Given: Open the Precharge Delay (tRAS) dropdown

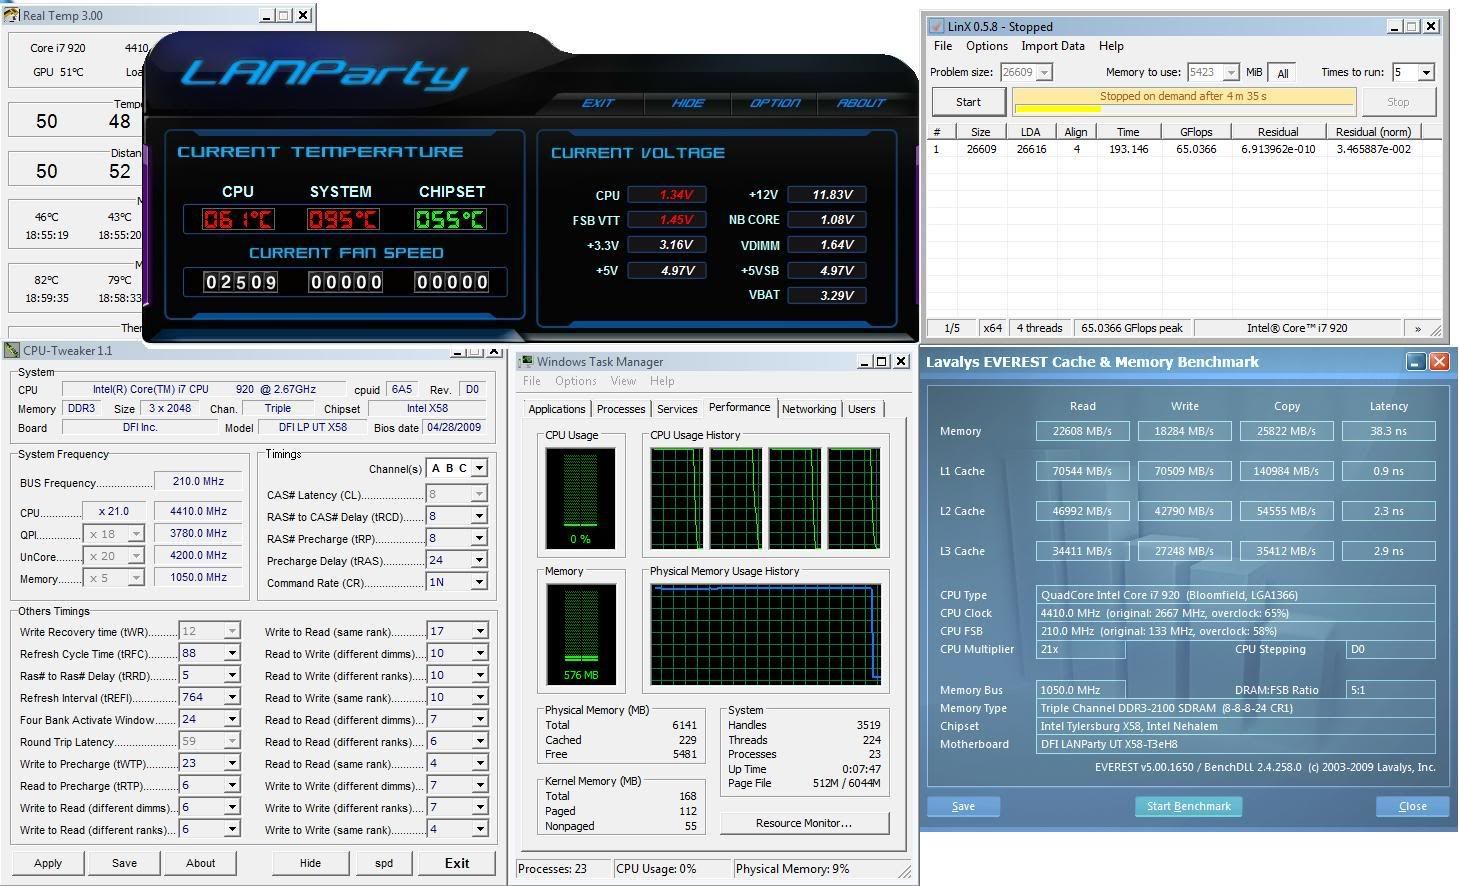Looking at the screenshot, I should [479, 560].
